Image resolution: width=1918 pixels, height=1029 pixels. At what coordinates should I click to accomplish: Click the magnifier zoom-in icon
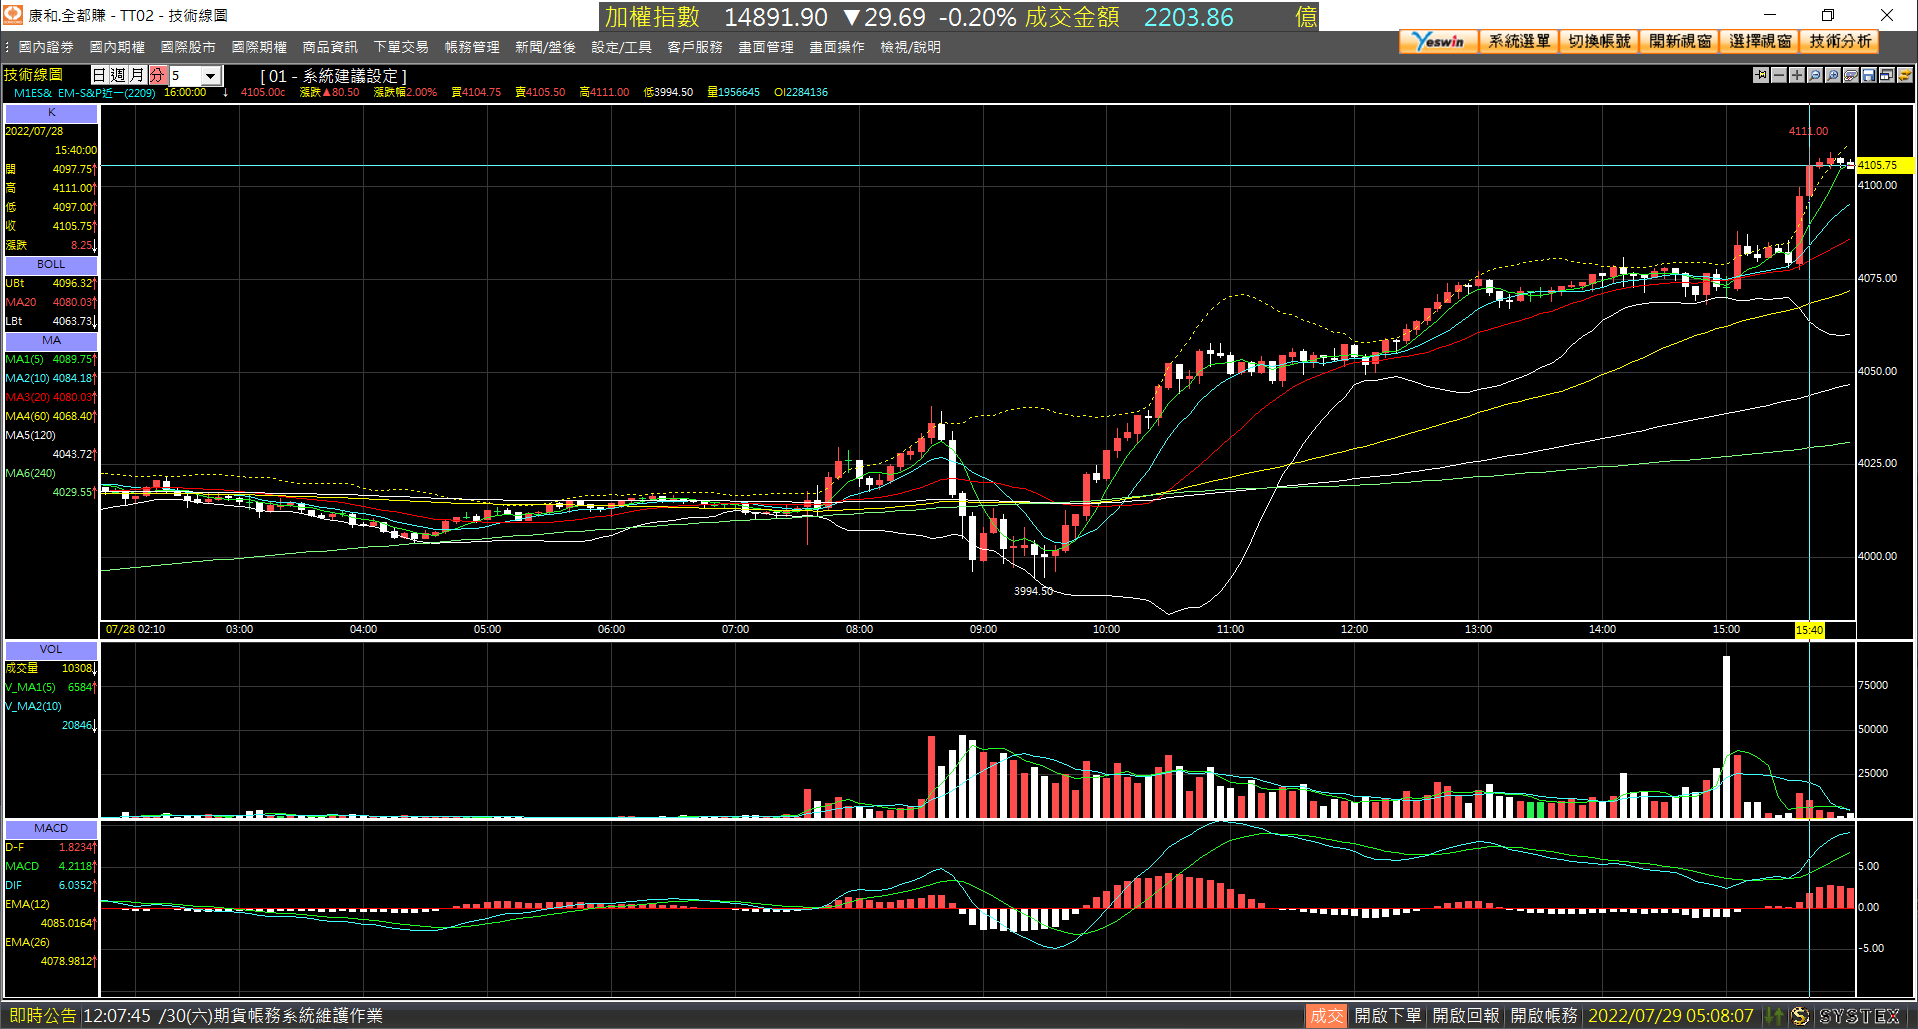(1833, 75)
